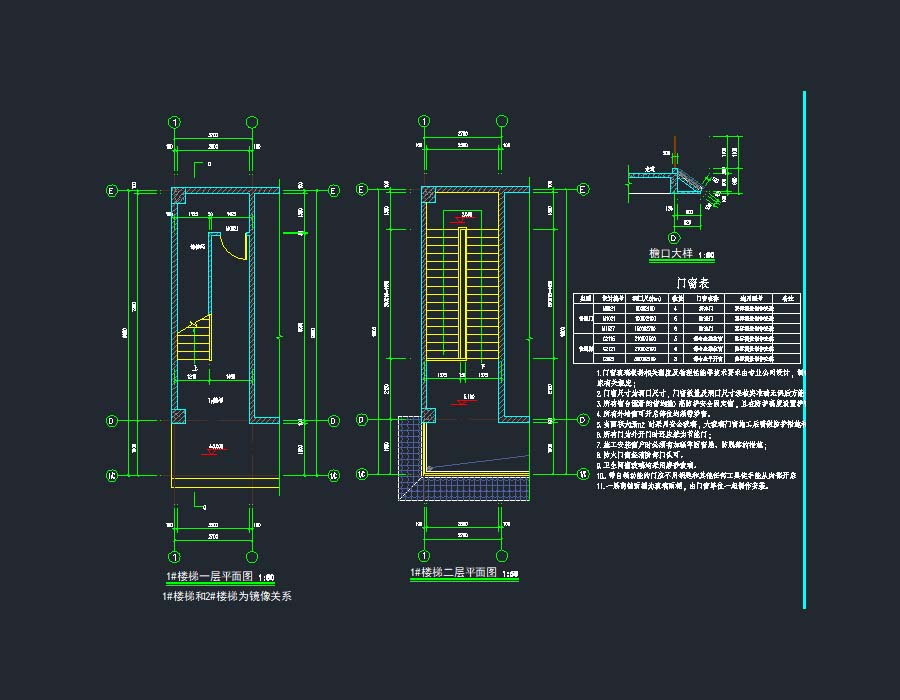The height and width of the screenshot is (700, 900).
Task: Select the 1#楼梯二层平面图 drawing title
Action: coord(453,573)
